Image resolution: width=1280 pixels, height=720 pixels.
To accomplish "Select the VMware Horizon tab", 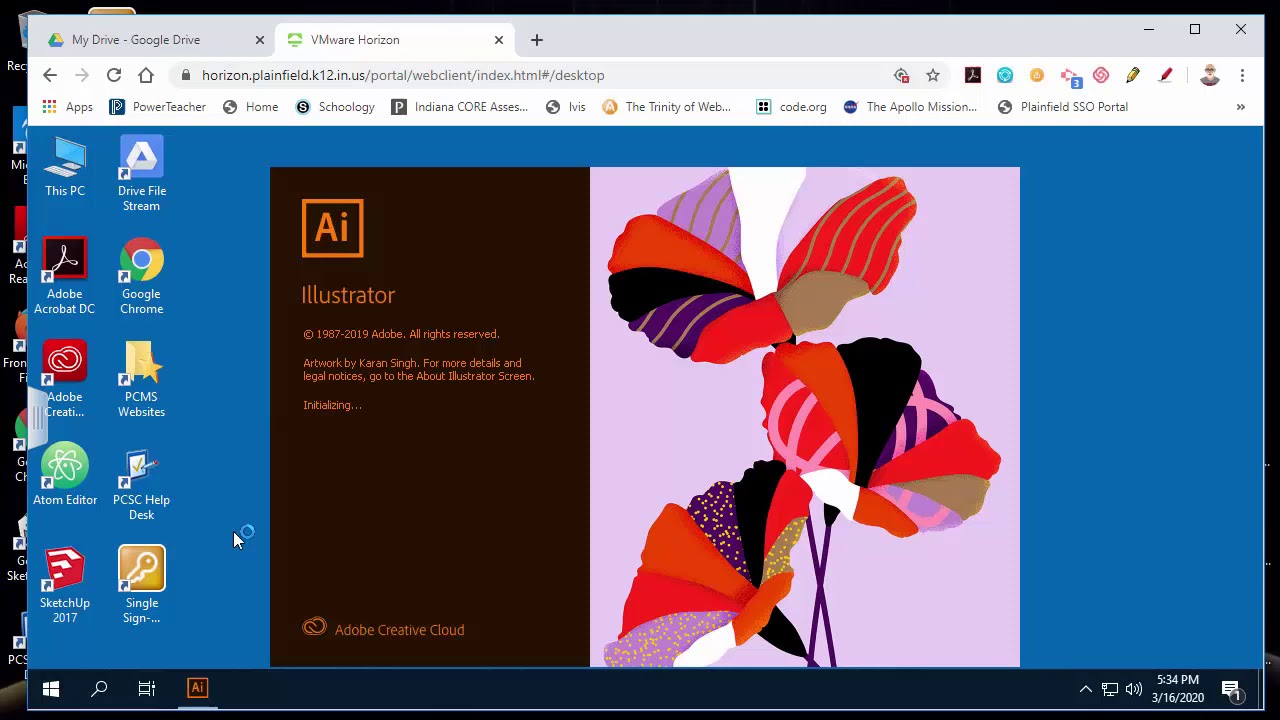I will tap(396, 40).
